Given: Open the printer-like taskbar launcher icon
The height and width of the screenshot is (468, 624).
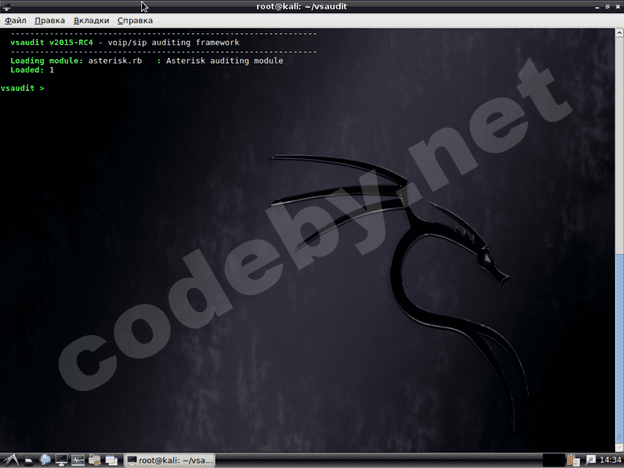Looking at the screenshot, I should click(95, 460).
